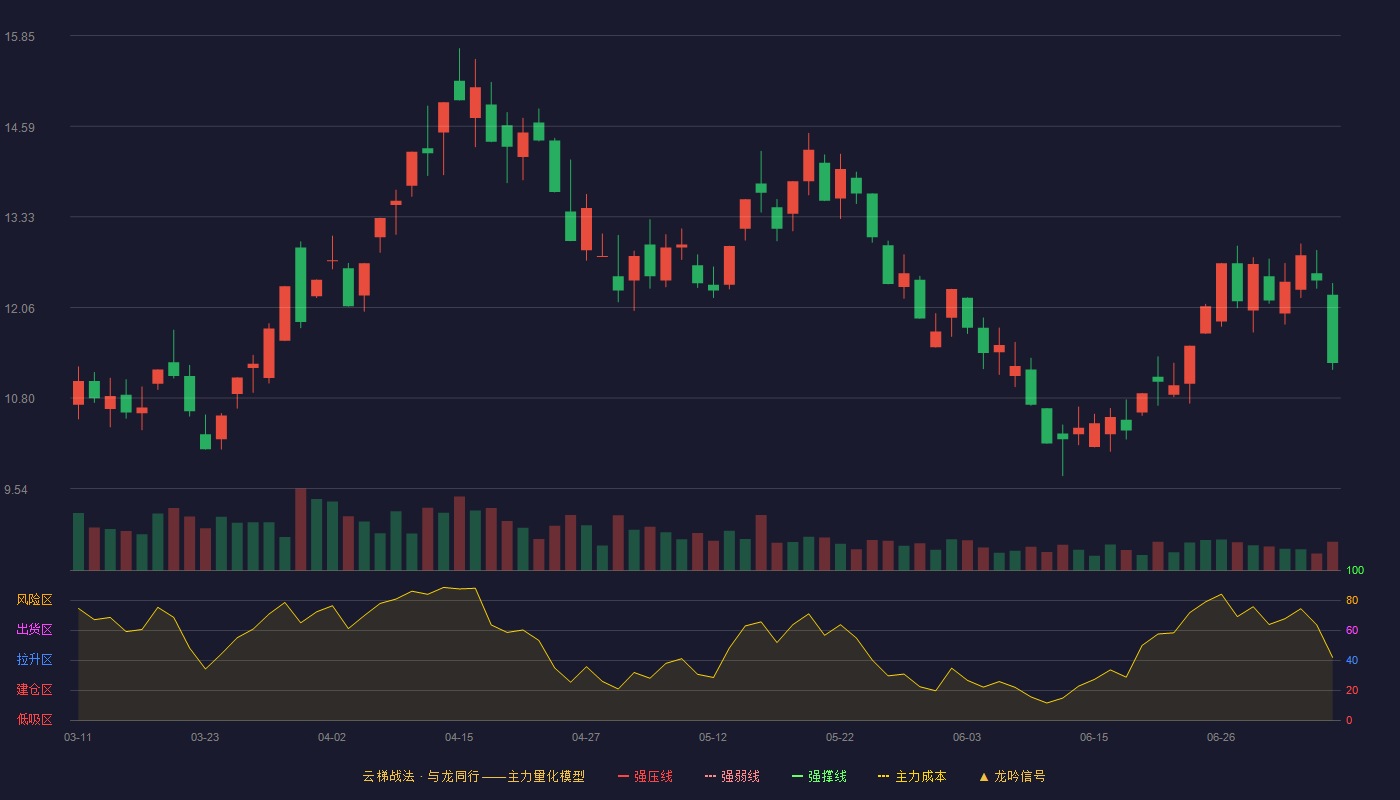Click the 风险区 zone label
This screenshot has width=1400, height=800.
[35, 600]
